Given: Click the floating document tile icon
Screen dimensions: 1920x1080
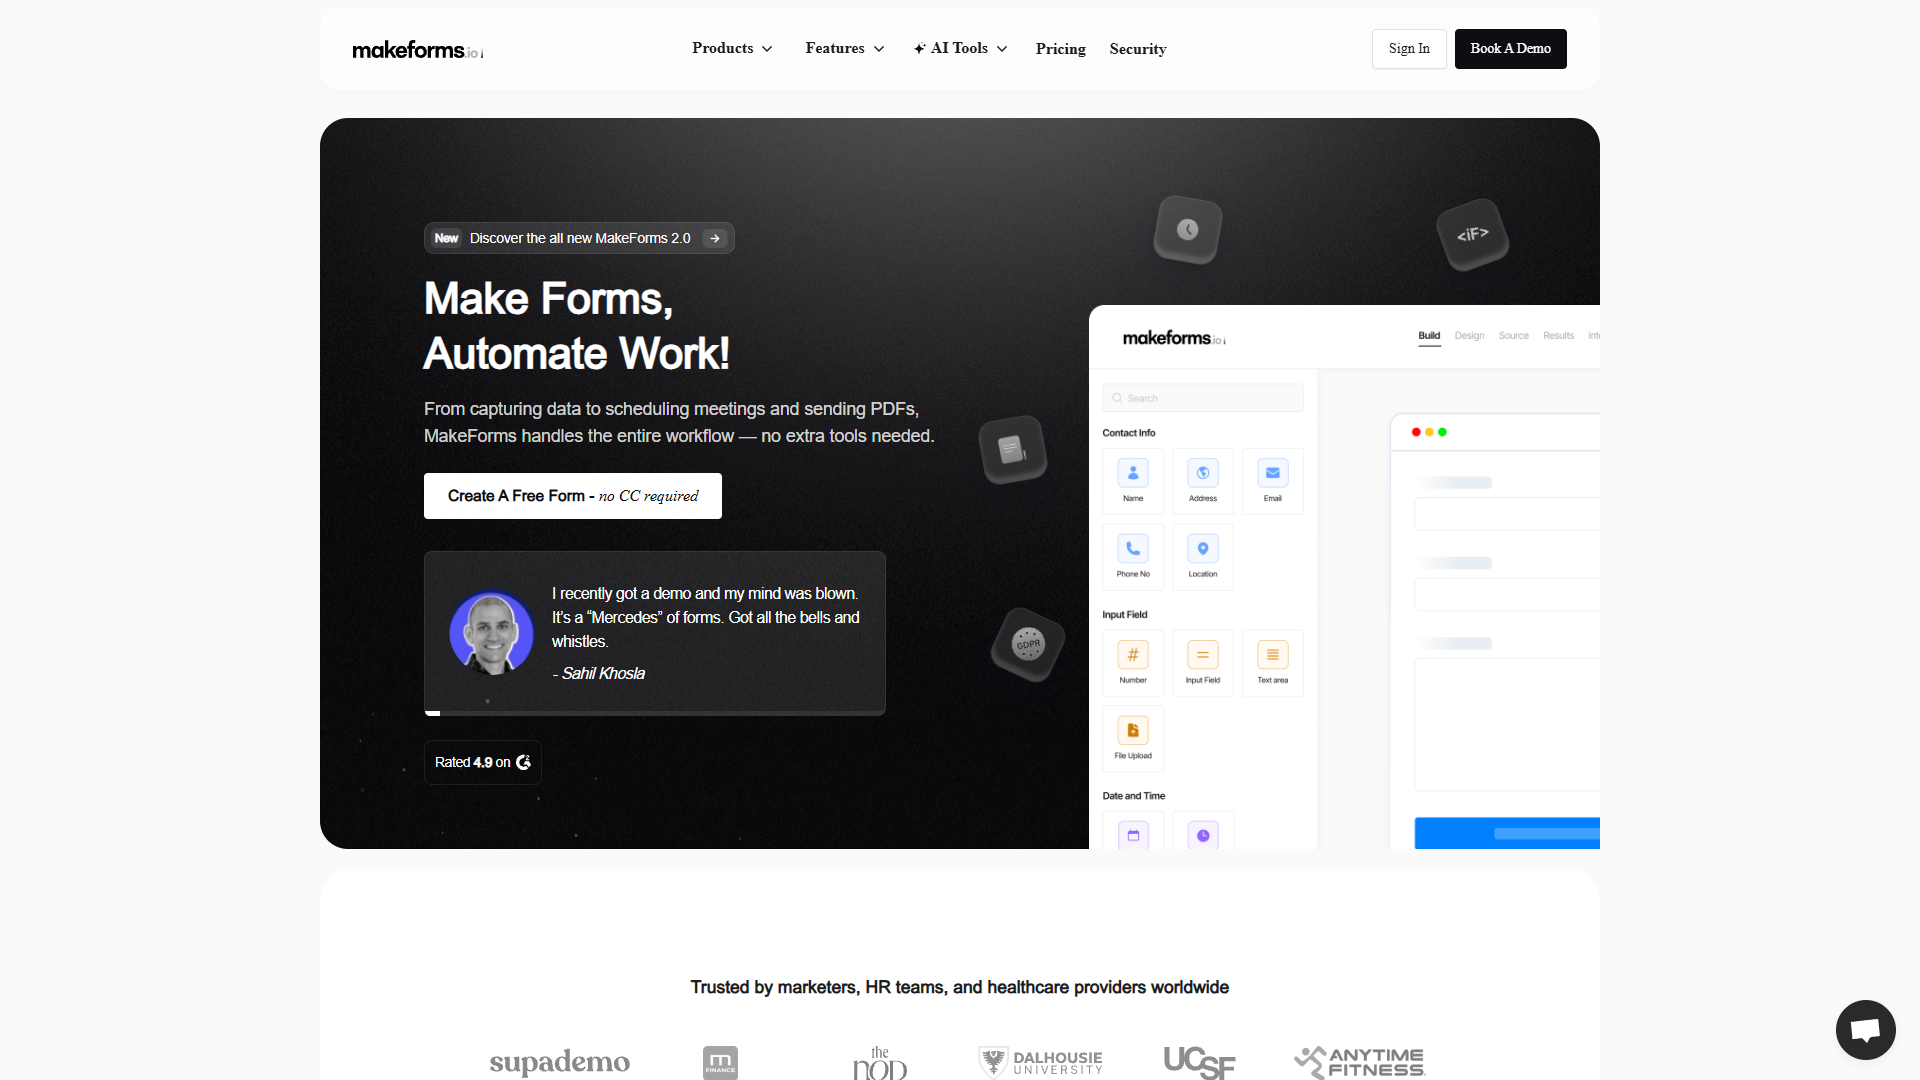Looking at the screenshot, I should (x=1012, y=449).
